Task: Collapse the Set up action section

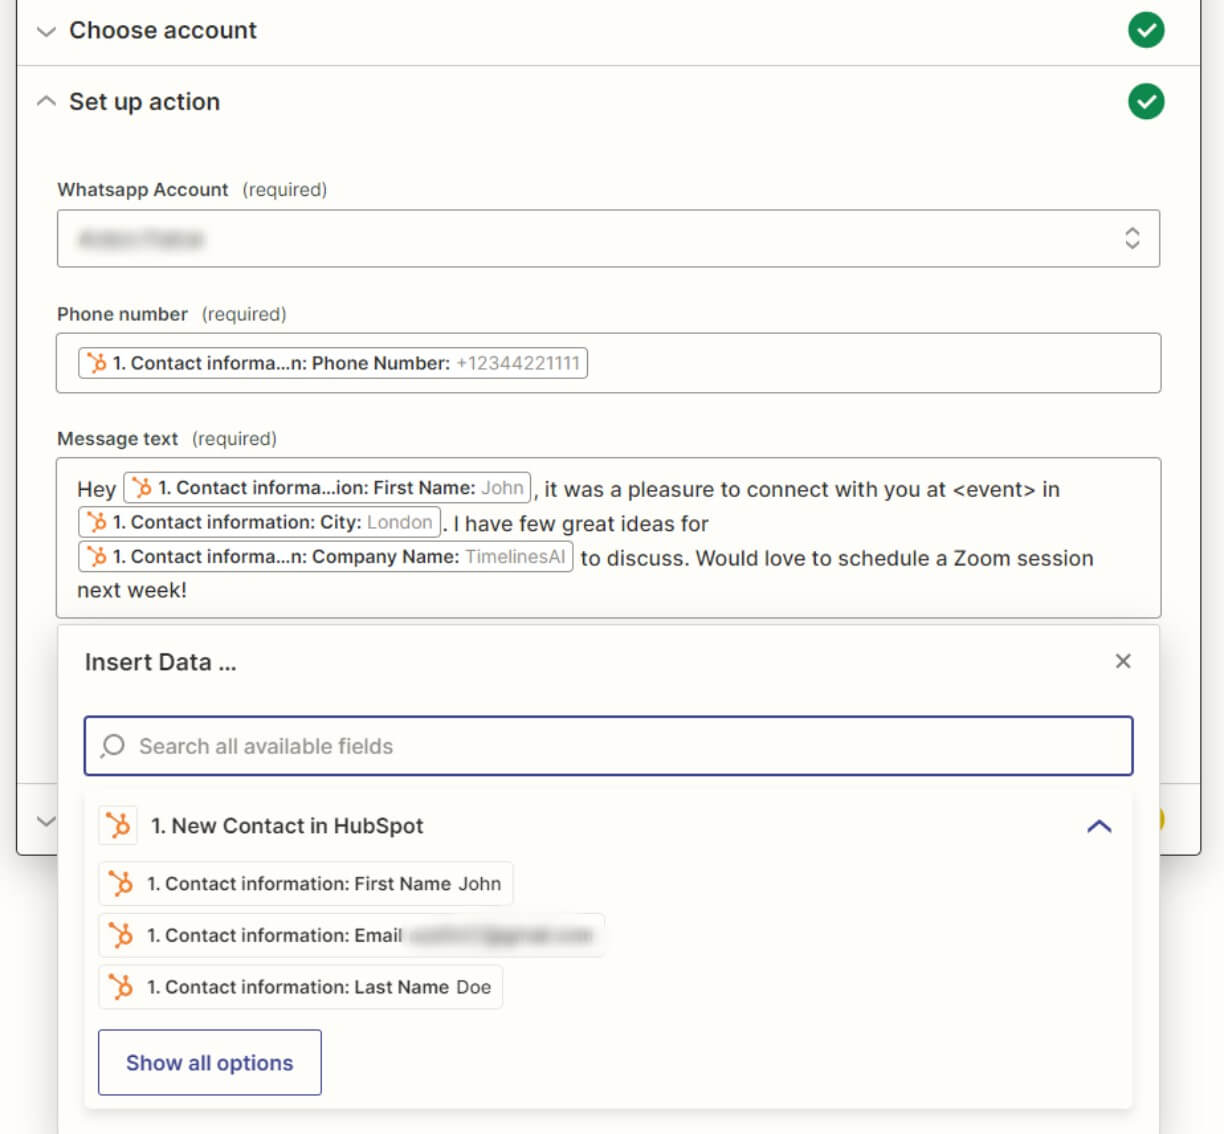Action: [x=46, y=102]
